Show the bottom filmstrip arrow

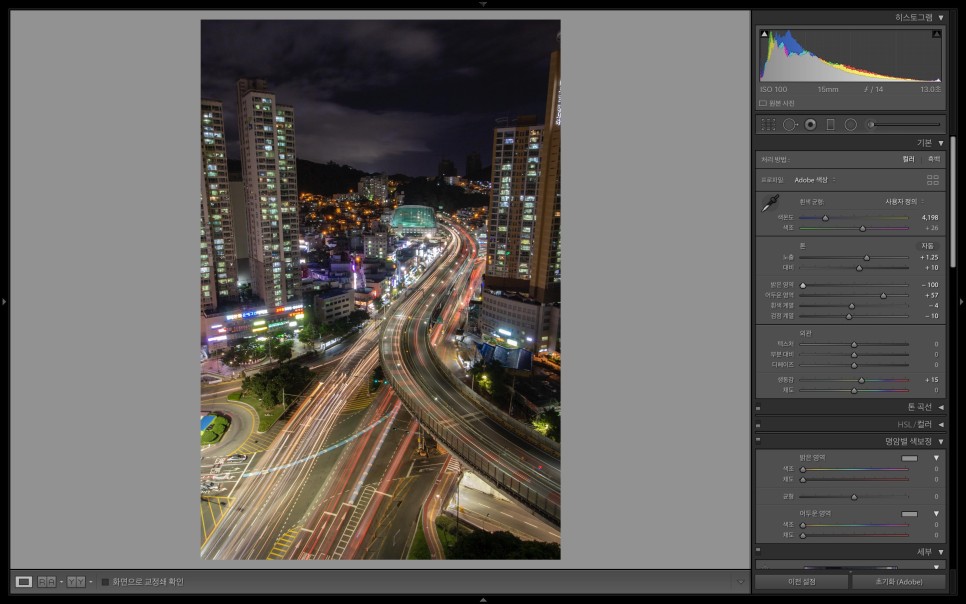coord(483,600)
